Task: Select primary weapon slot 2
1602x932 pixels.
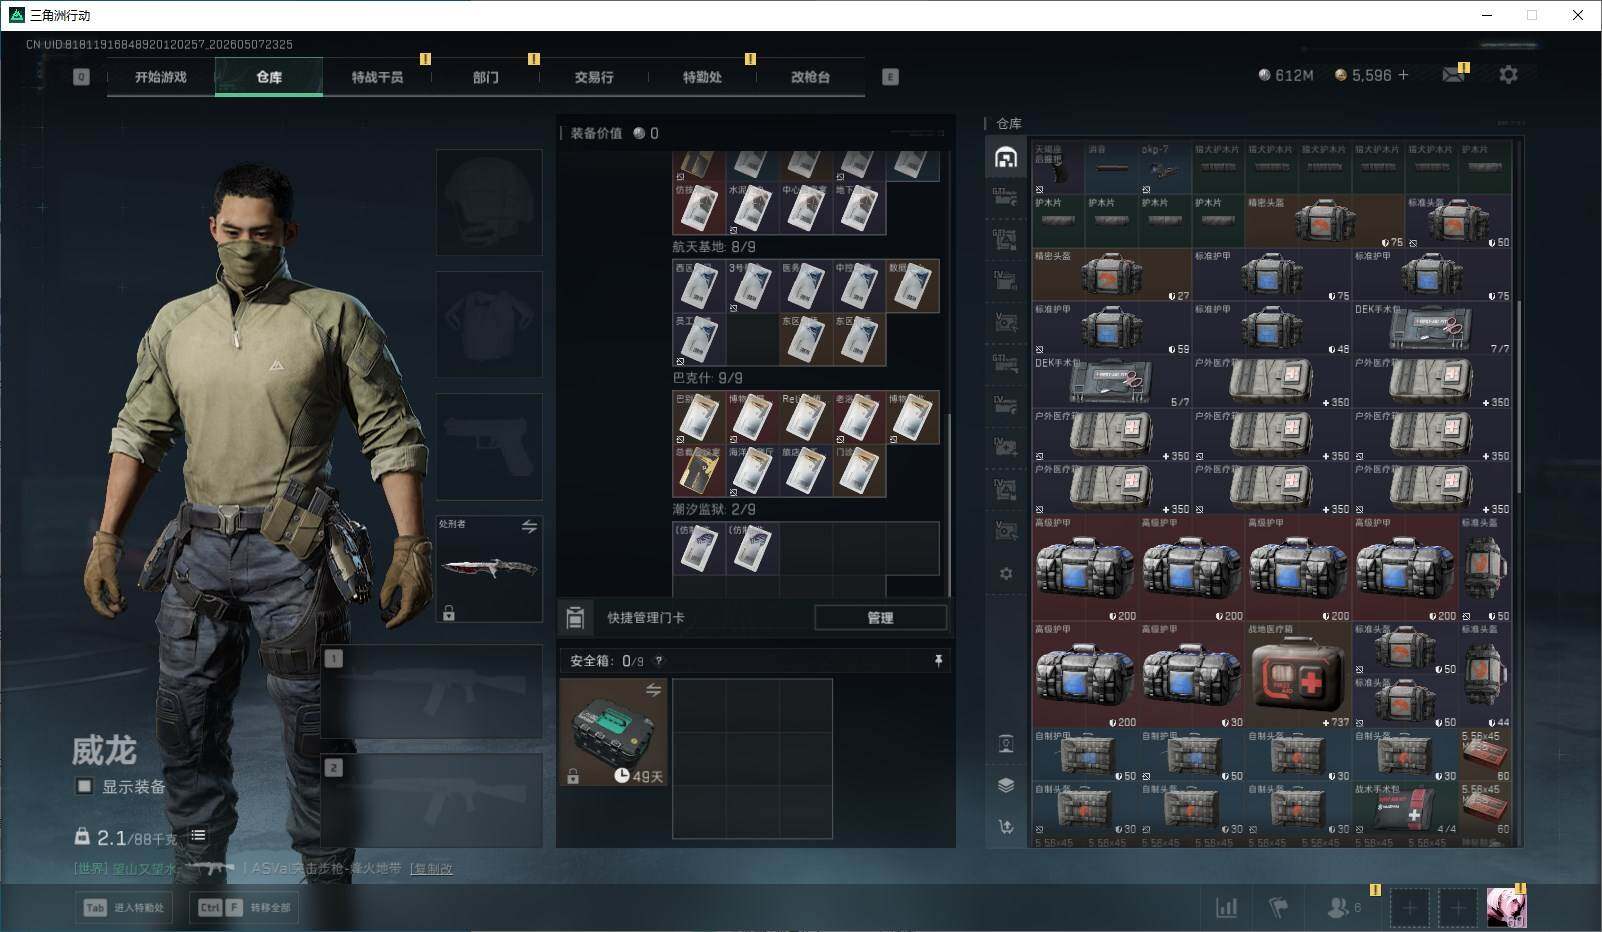Action: point(432,800)
